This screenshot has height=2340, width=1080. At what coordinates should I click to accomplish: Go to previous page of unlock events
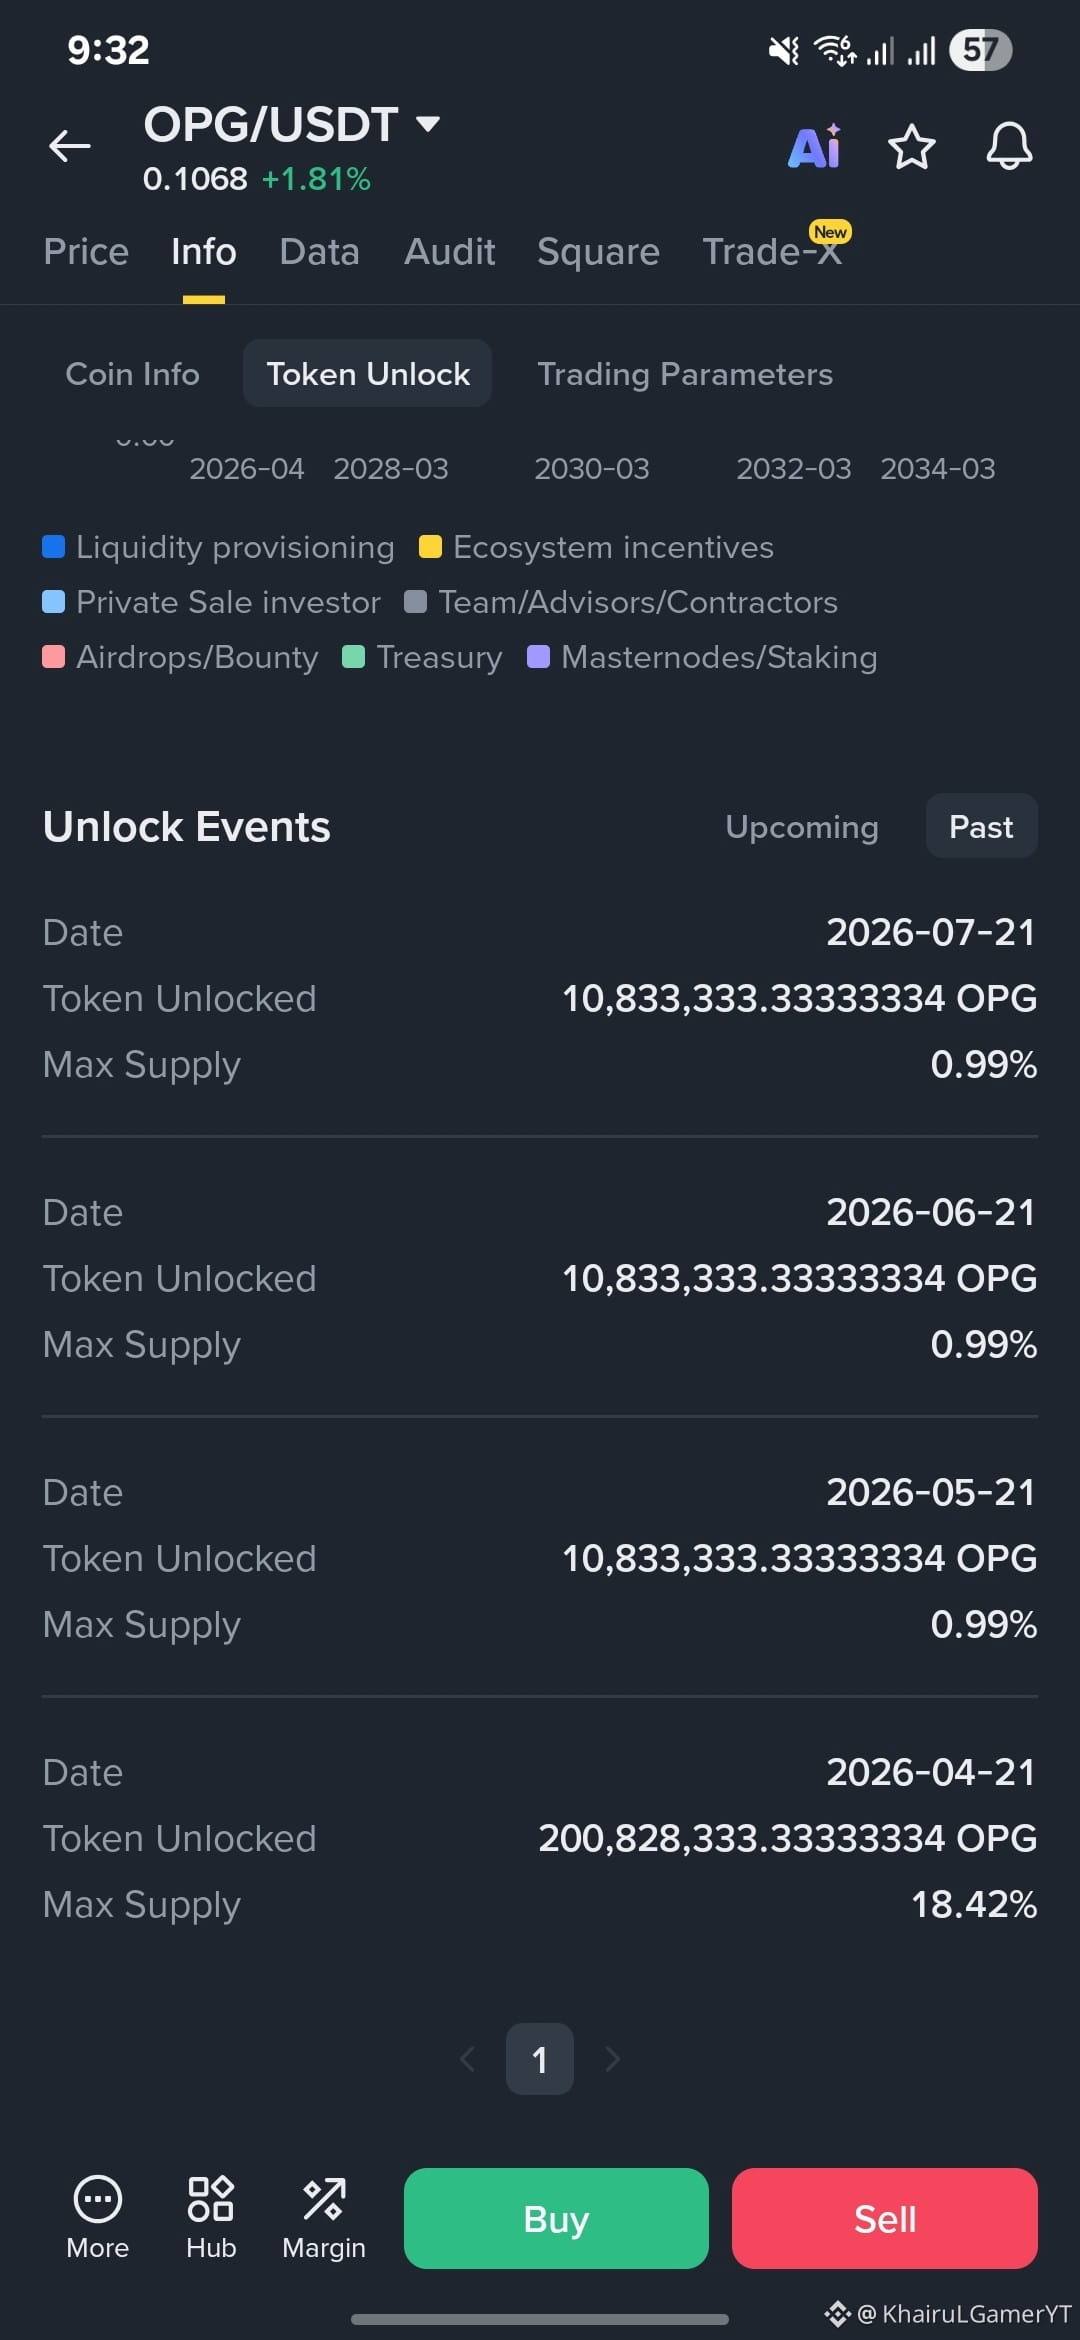pyautogui.click(x=467, y=2059)
